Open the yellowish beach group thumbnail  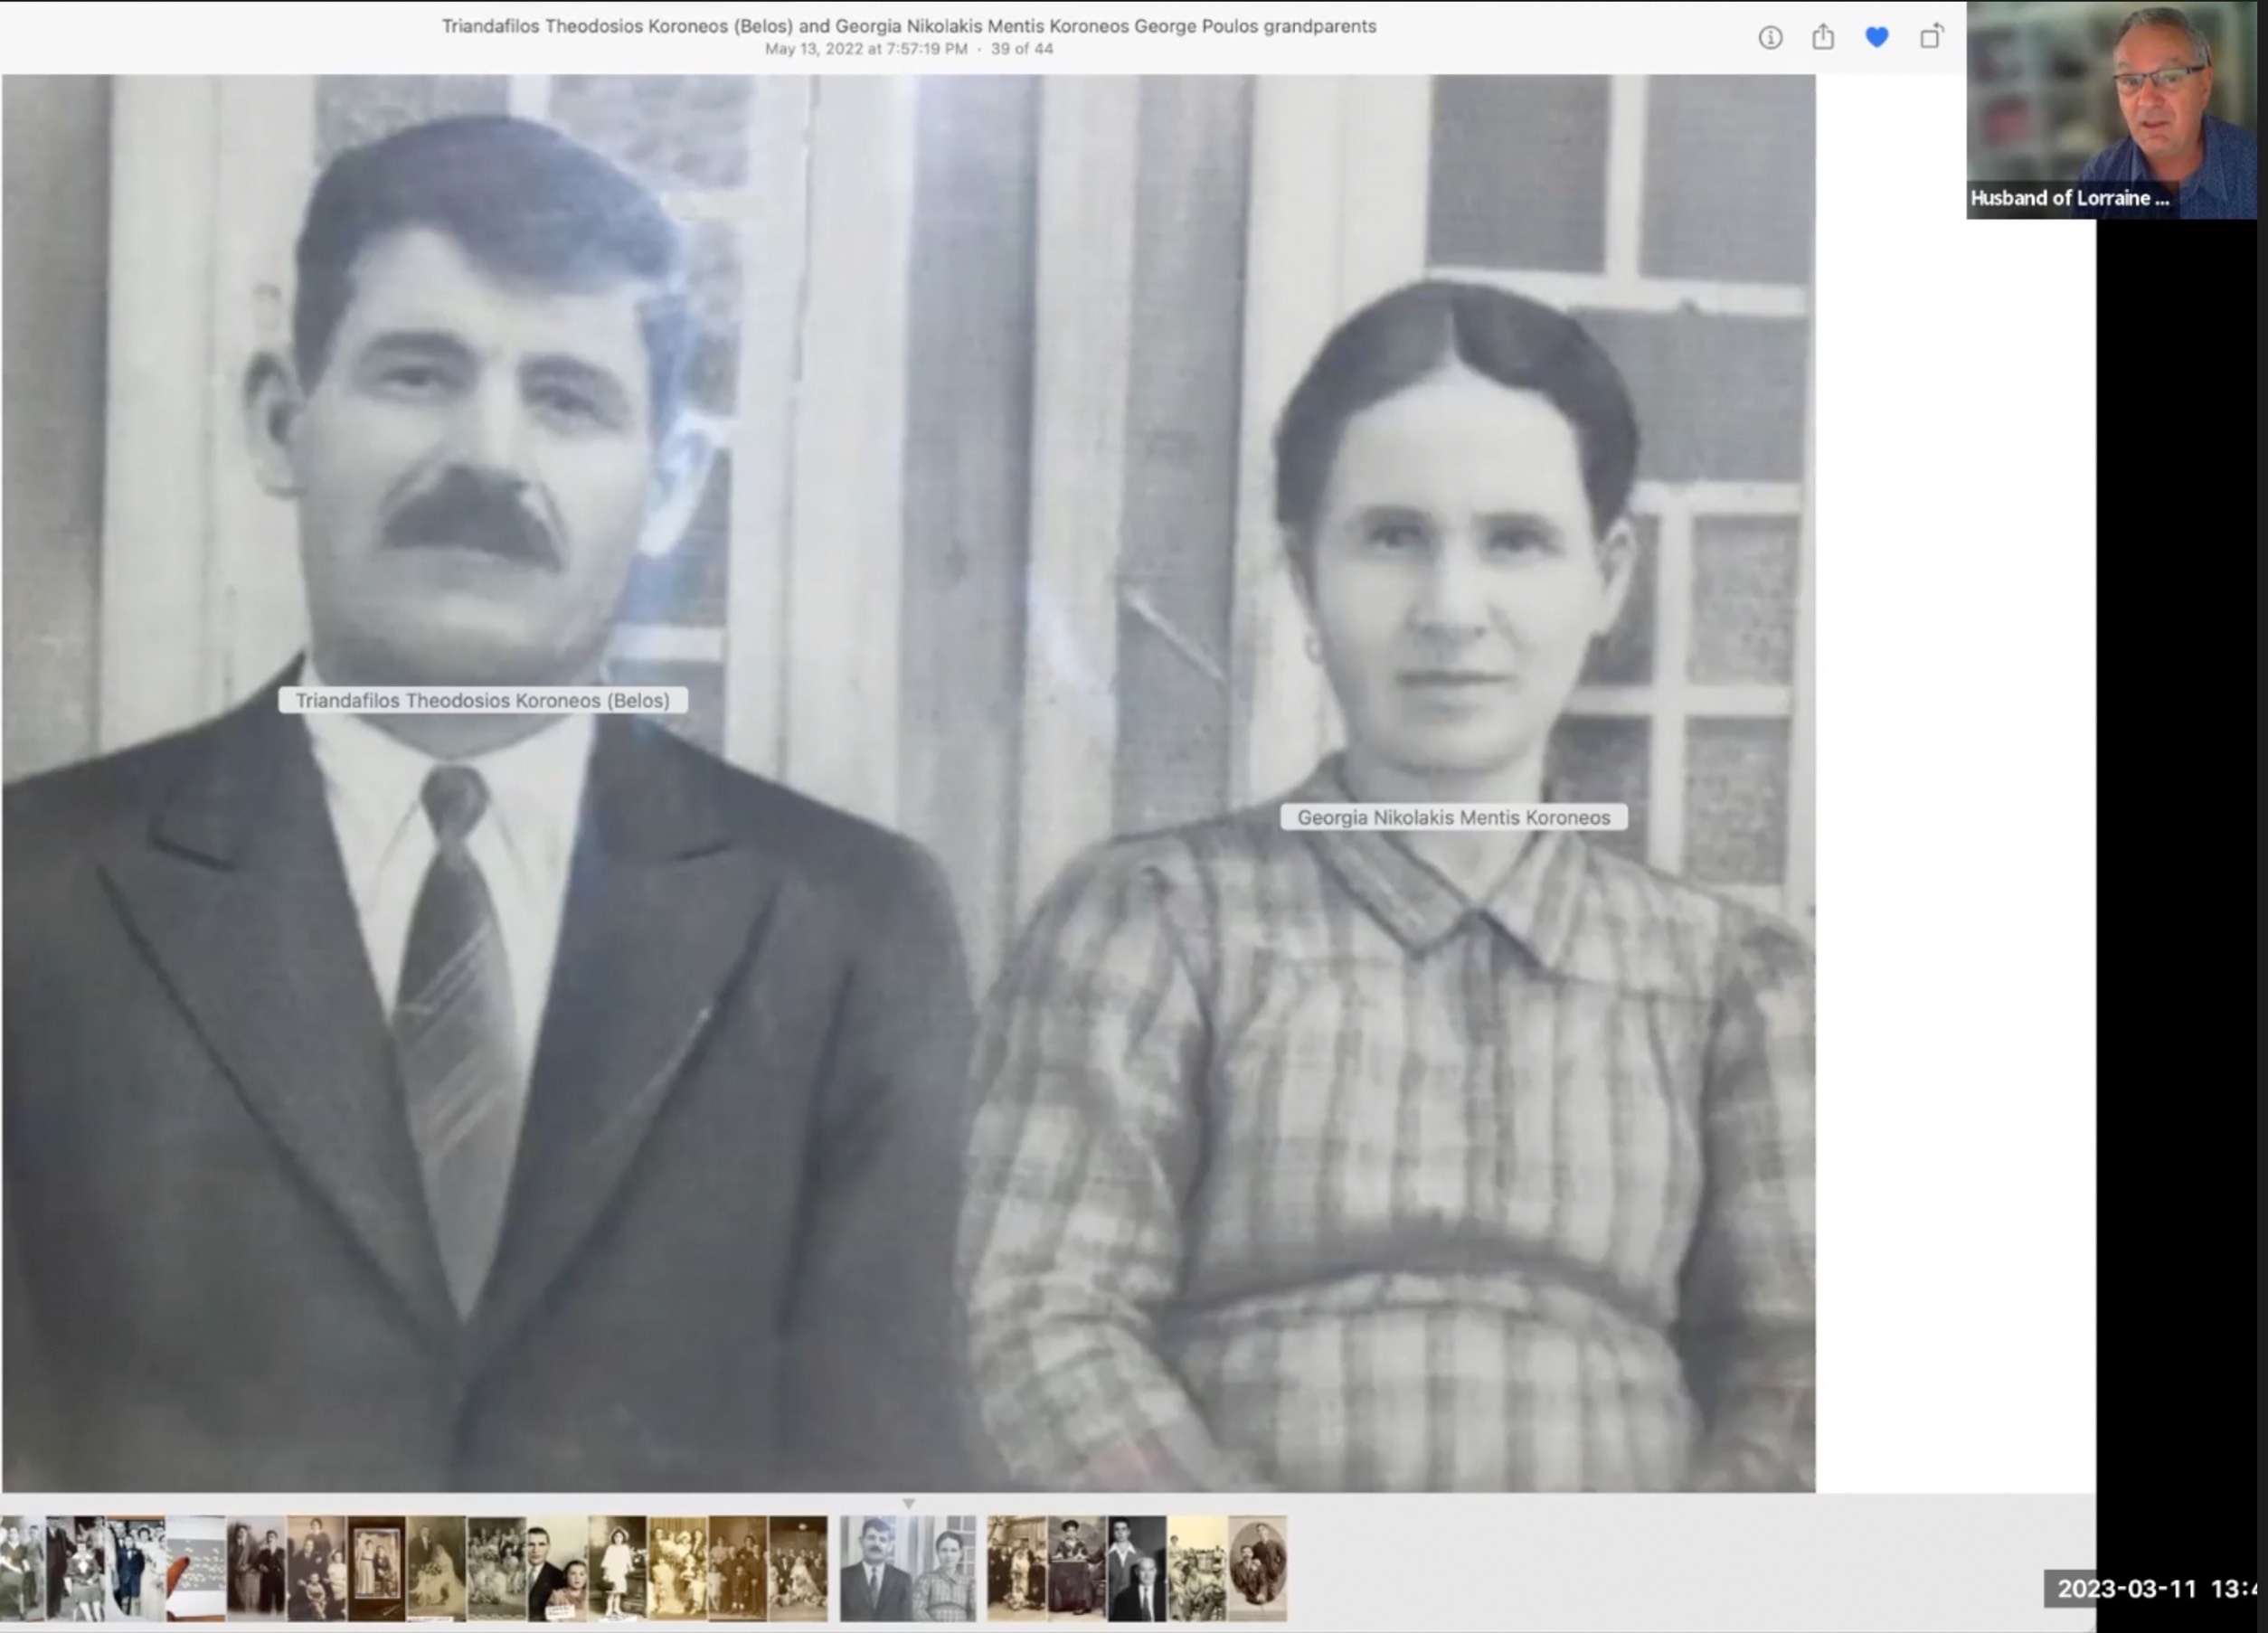pyautogui.click(x=1197, y=1567)
